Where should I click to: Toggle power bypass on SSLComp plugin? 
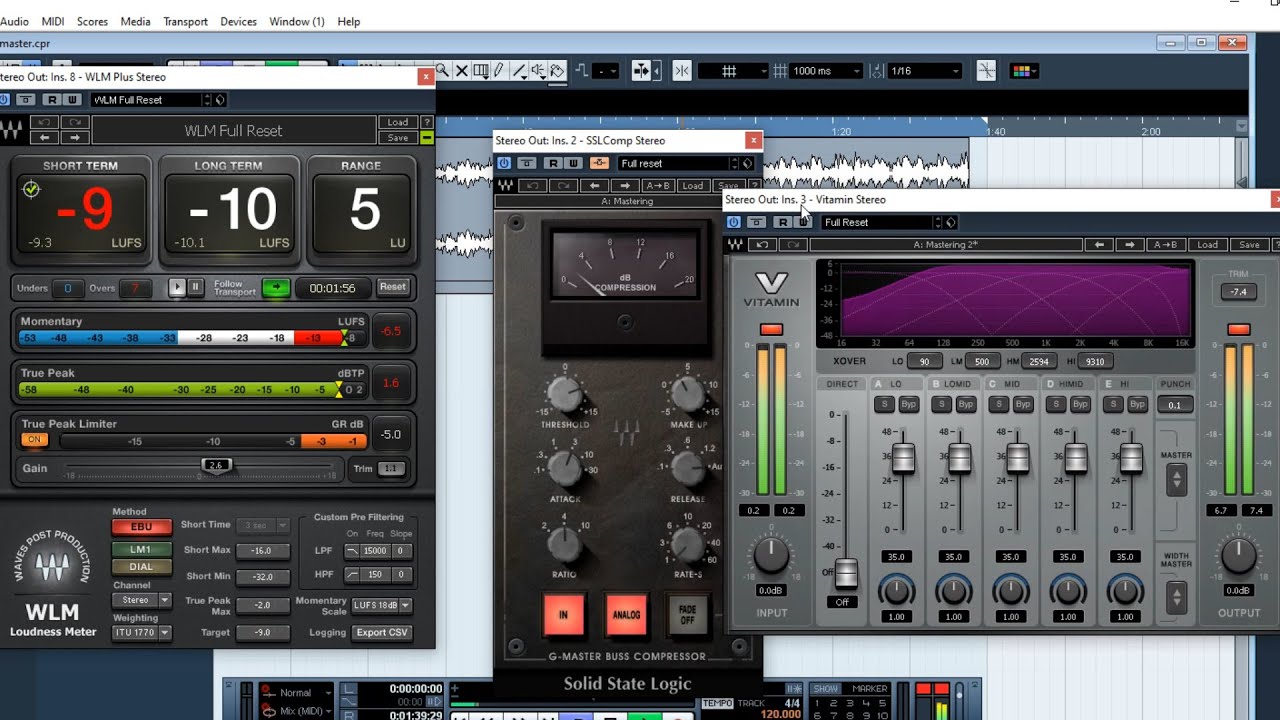click(504, 163)
